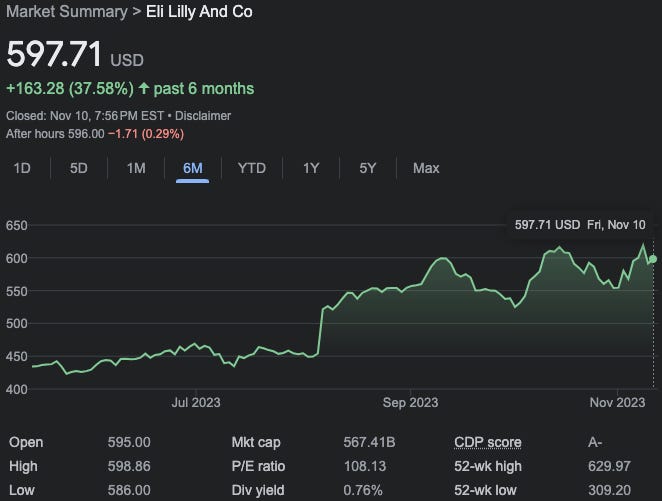Click the 500 y-axis label

click(16, 324)
